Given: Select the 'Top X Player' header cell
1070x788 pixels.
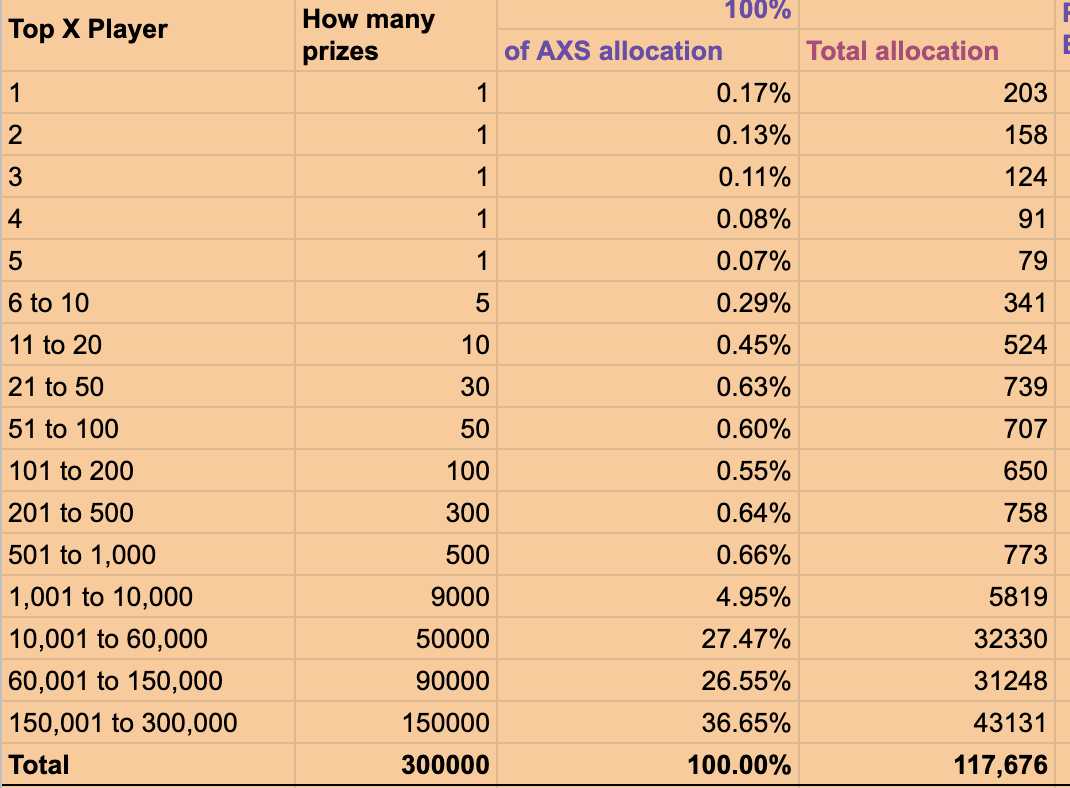Looking at the screenshot, I should (148, 35).
